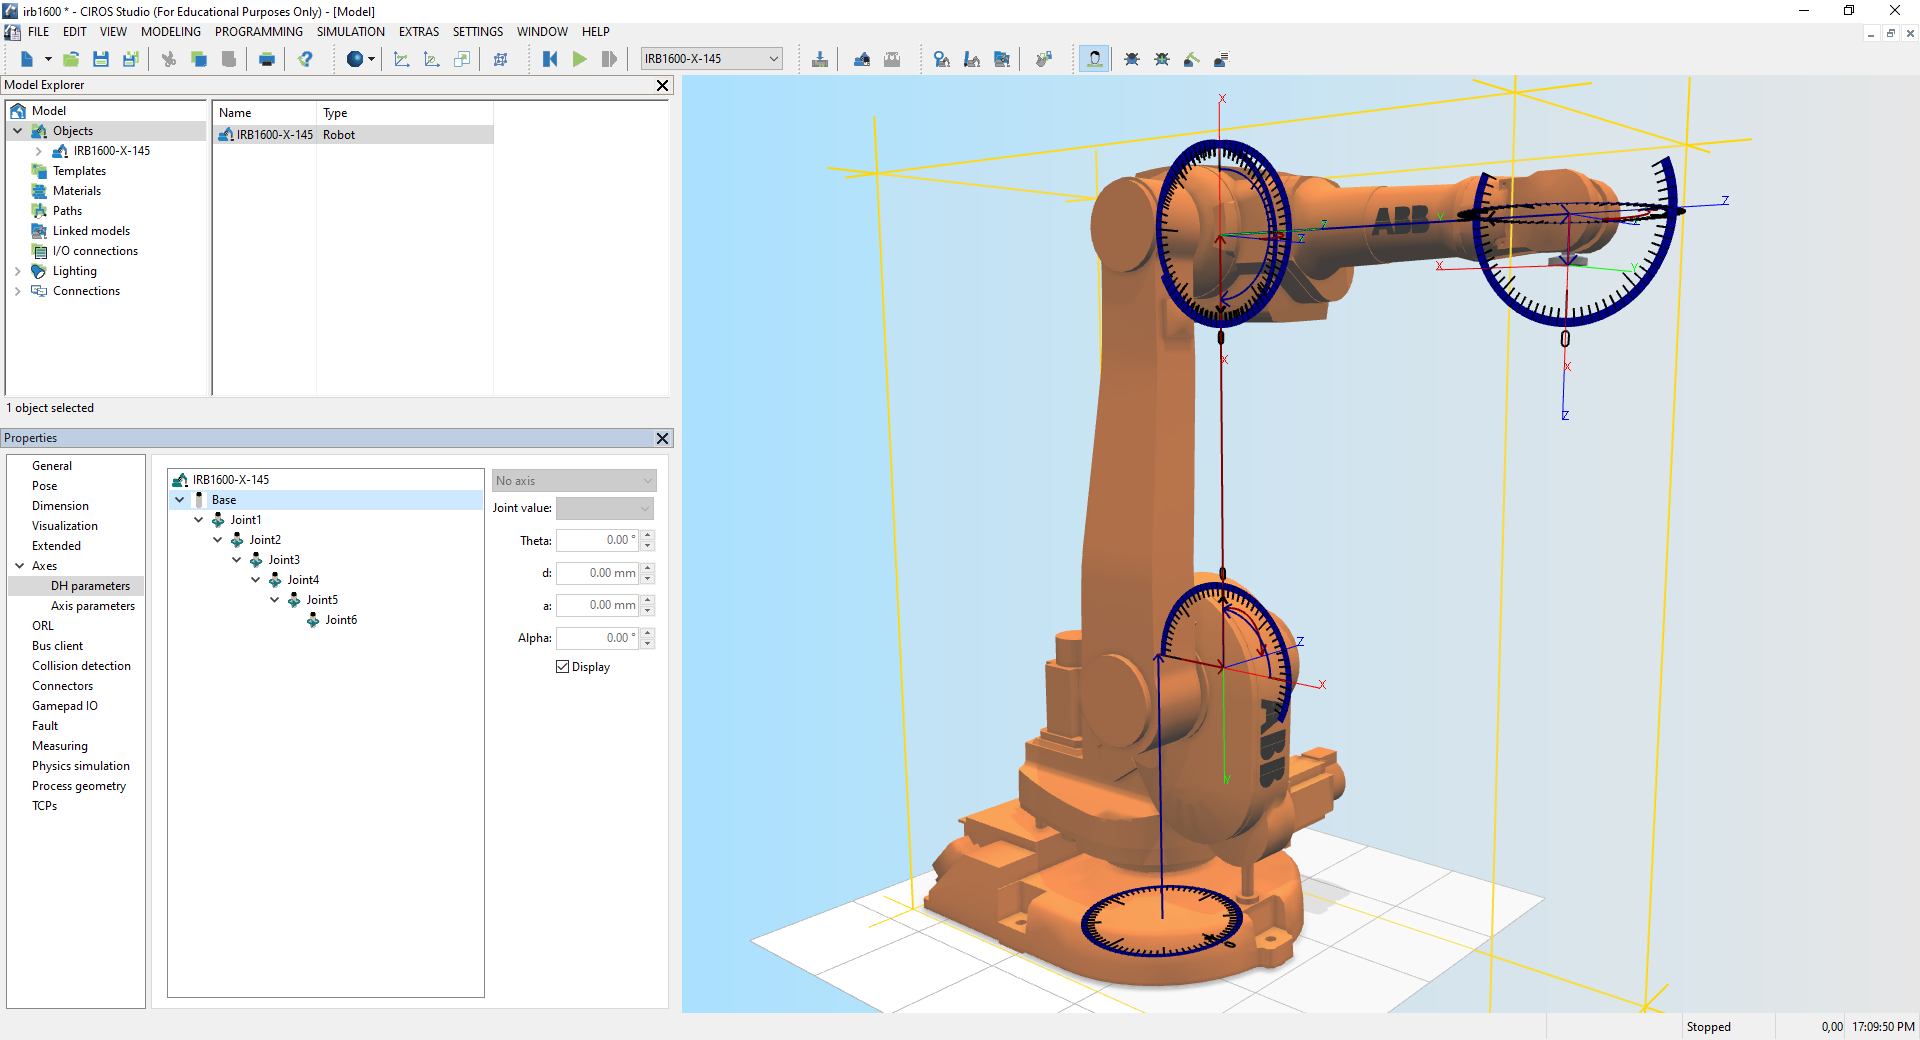
Task: Select Templates in Model Explorer
Action: (x=79, y=171)
